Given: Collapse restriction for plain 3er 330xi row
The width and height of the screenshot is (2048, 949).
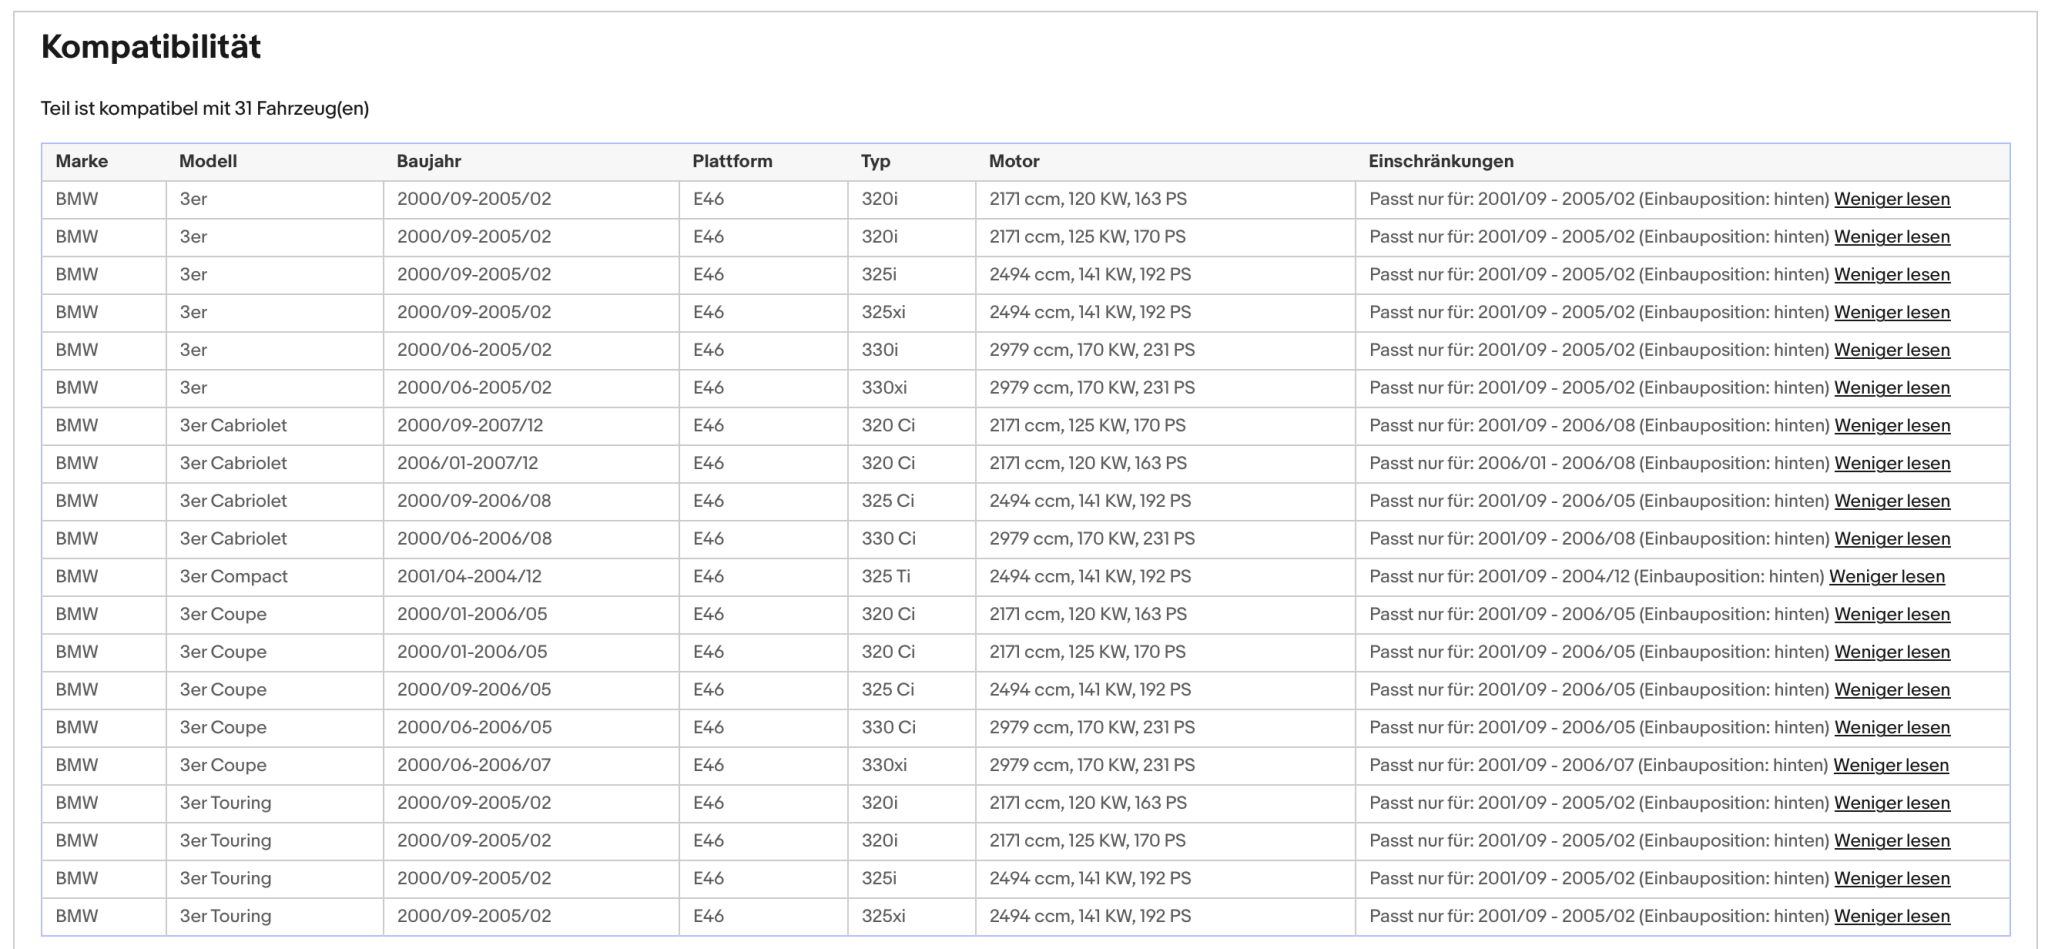Looking at the screenshot, I should click(1891, 388).
